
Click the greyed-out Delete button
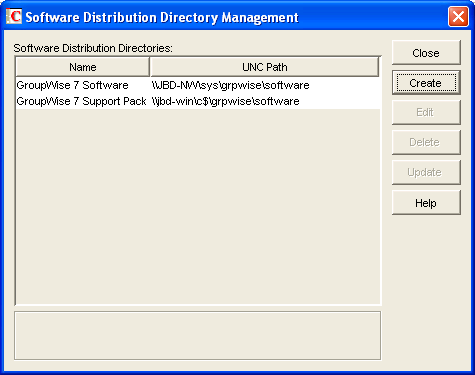click(x=426, y=142)
